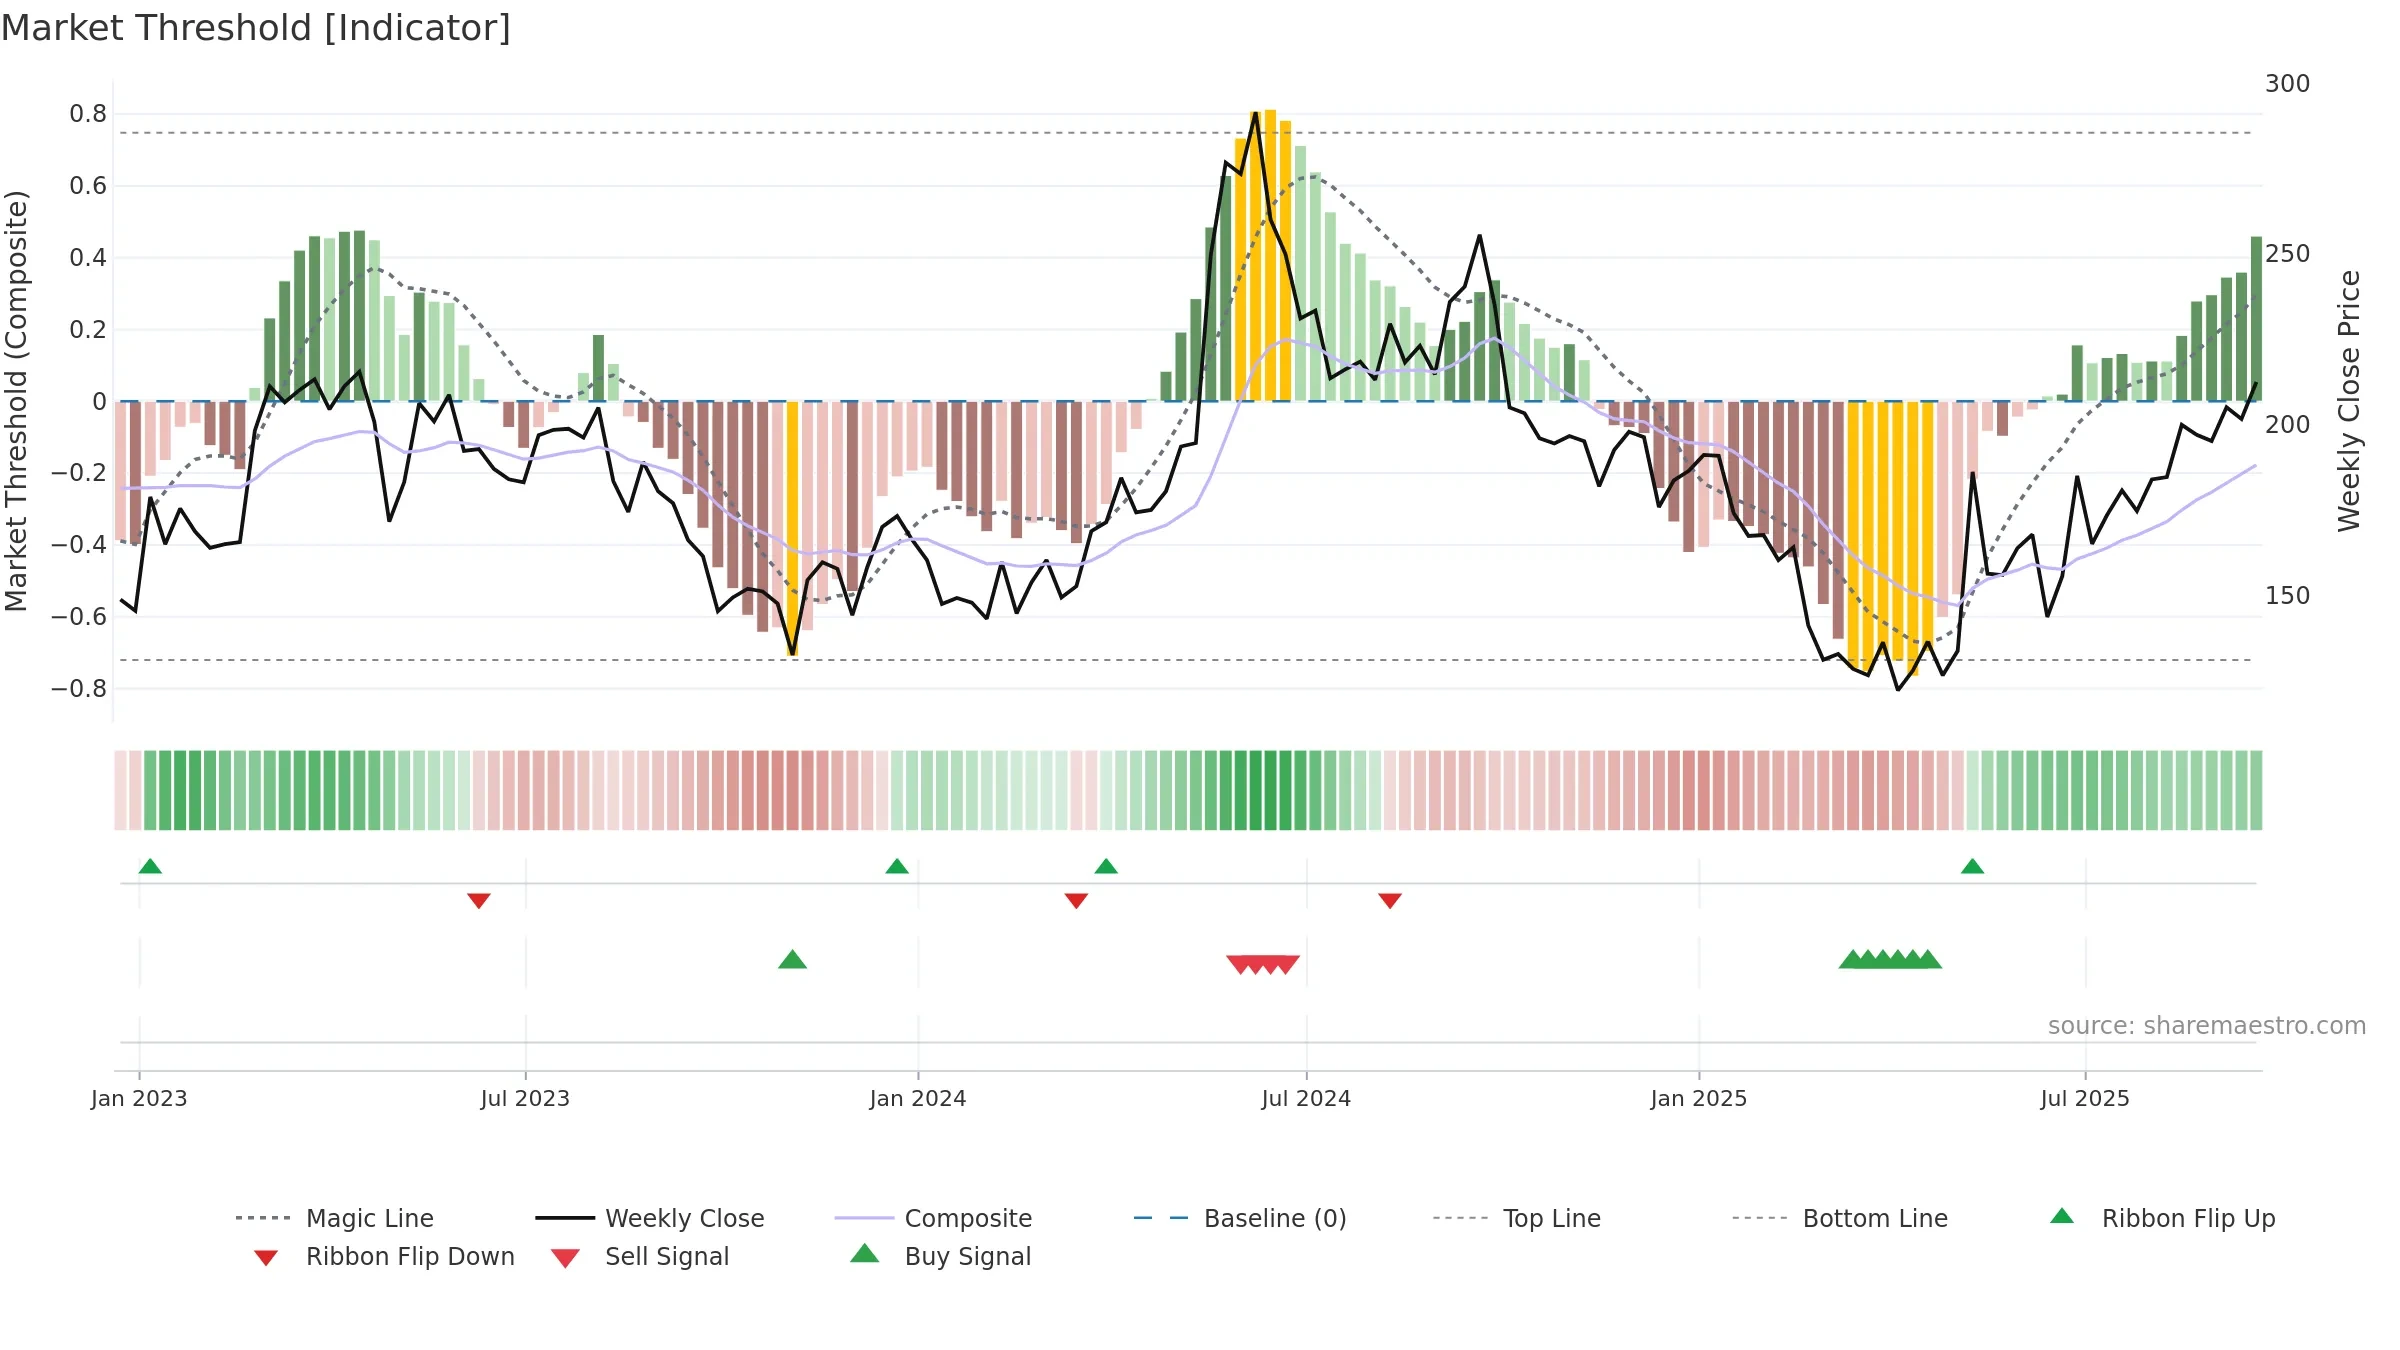Click the Jan 2025 x-axis label
The image size is (2400, 1350).
(1699, 1099)
